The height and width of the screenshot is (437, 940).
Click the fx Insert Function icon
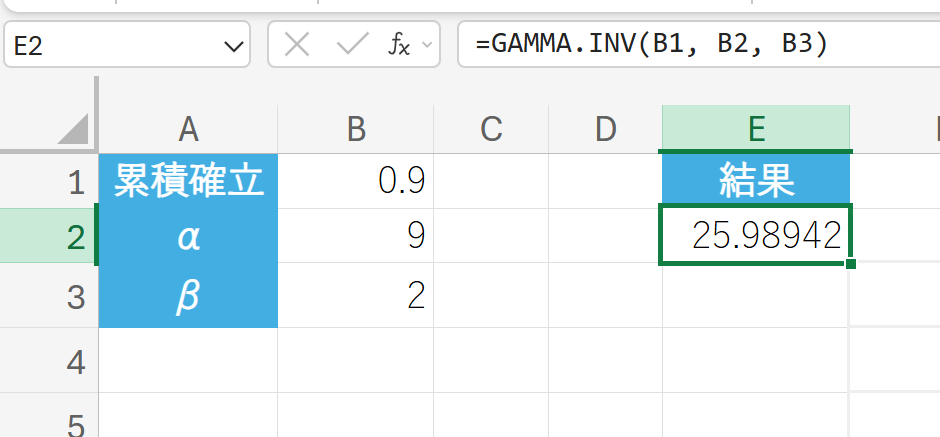[399, 45]
